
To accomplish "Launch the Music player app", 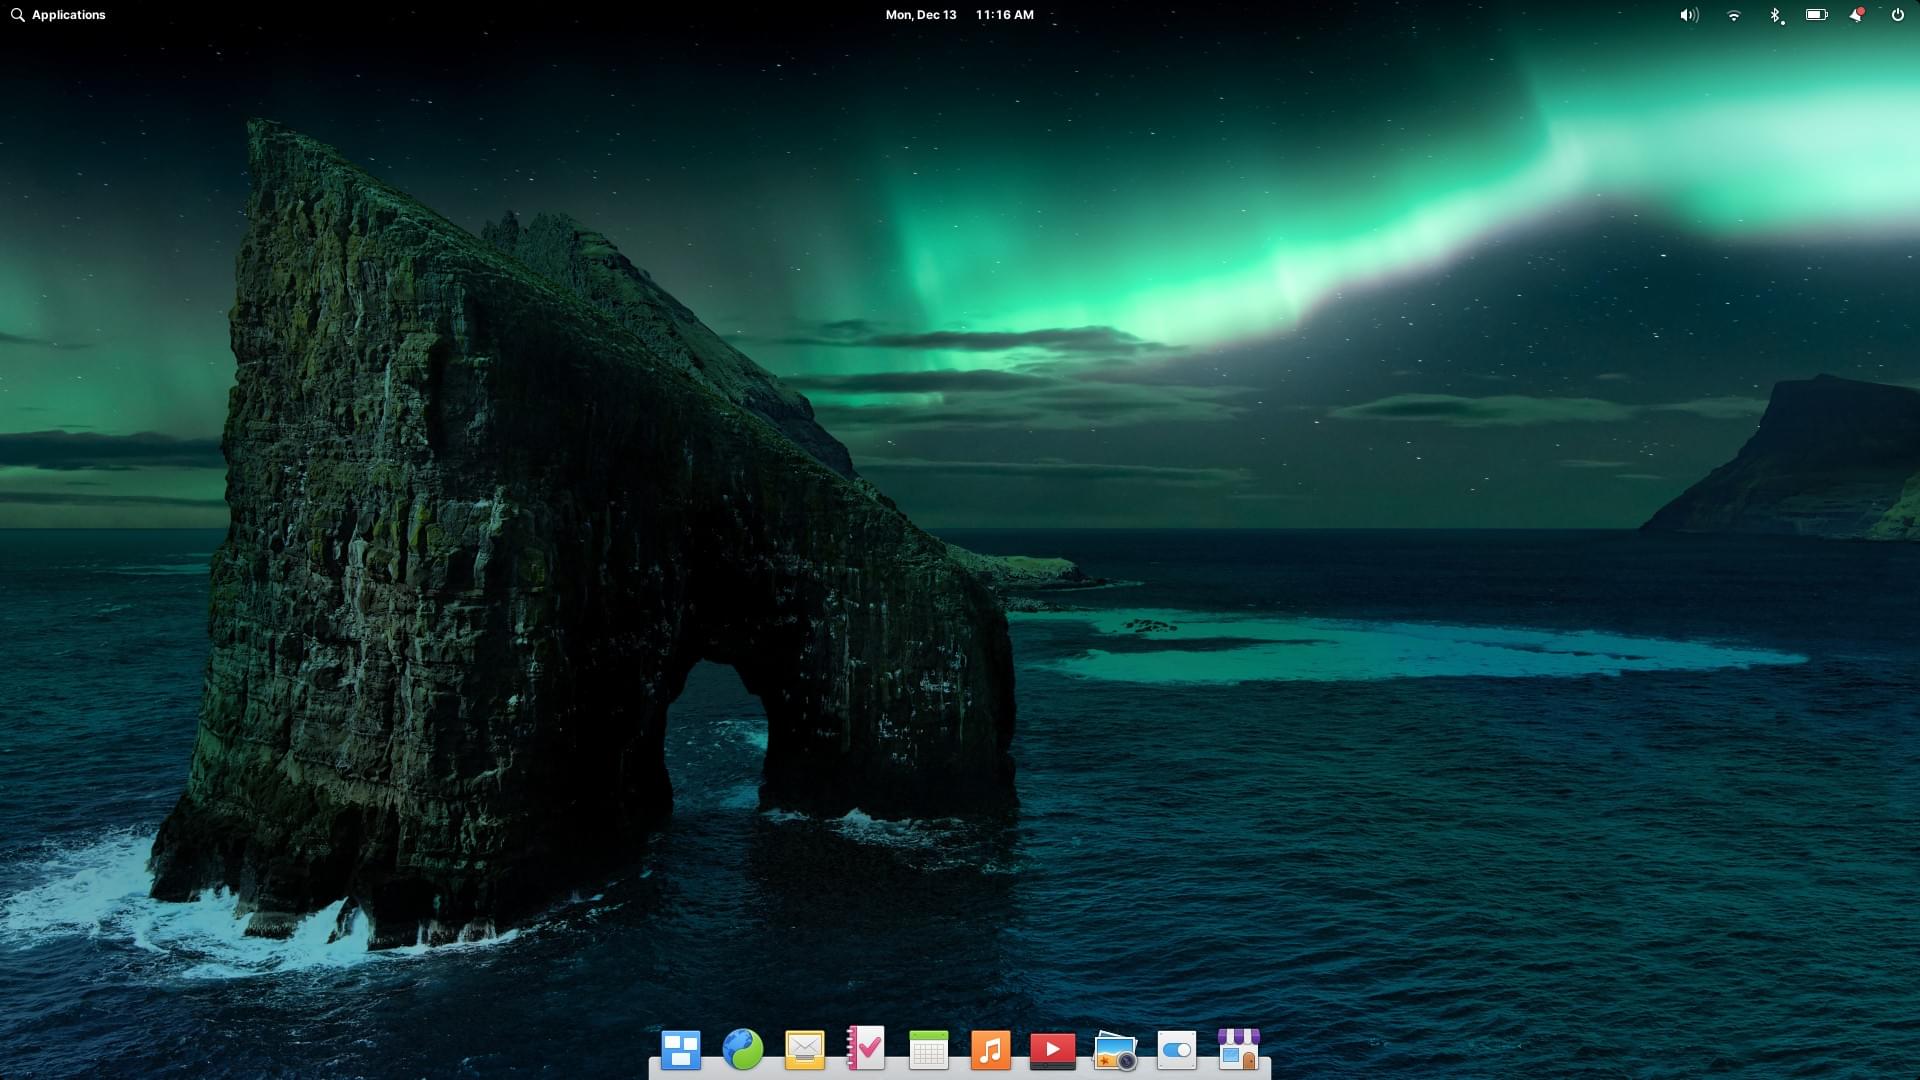I will tap(990, 1048).
